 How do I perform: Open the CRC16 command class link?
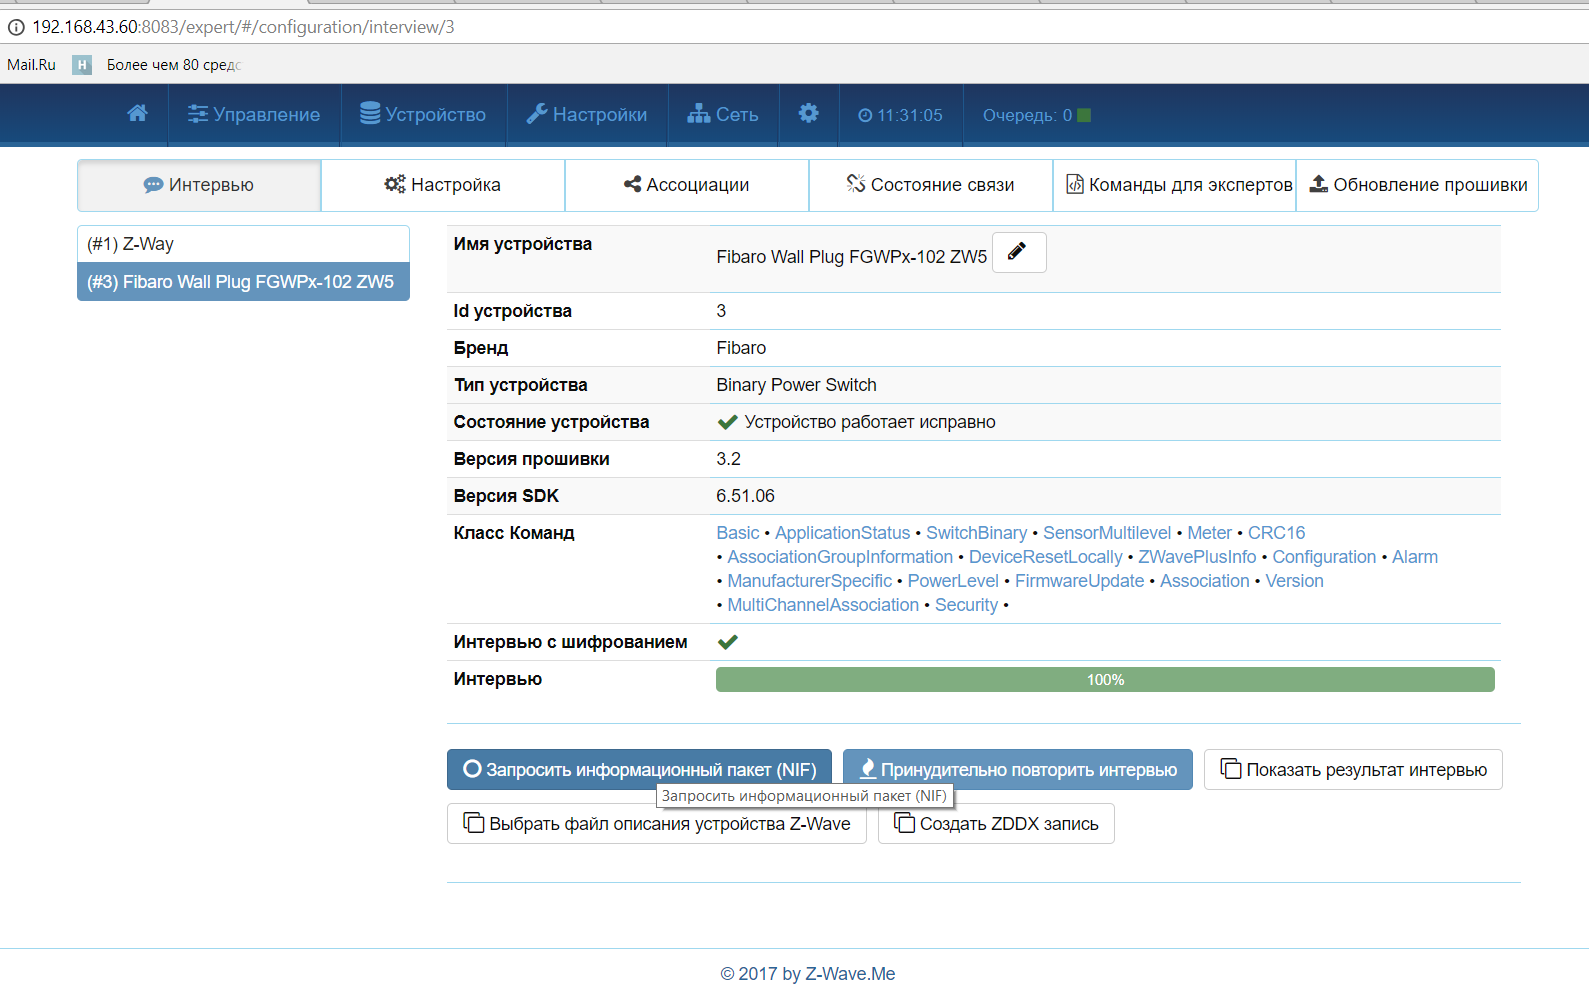click(x=1277, y=533)
